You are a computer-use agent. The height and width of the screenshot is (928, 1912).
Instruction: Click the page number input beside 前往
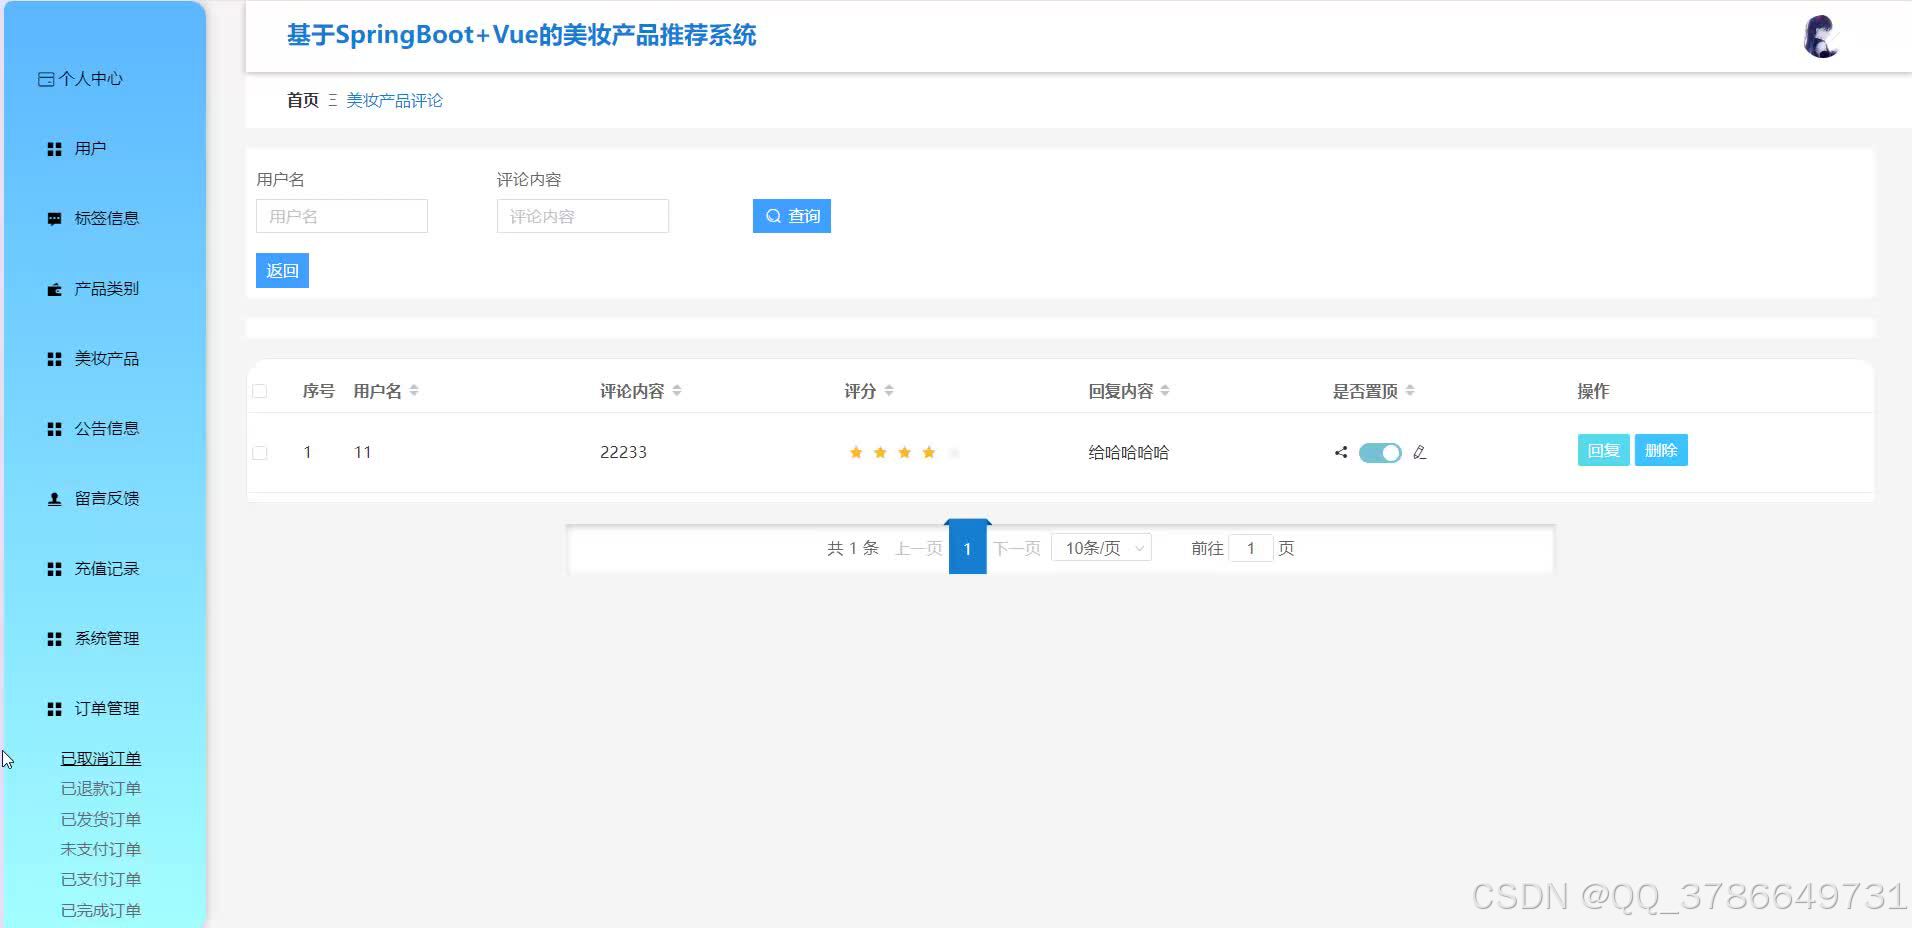pos(1252,548)
